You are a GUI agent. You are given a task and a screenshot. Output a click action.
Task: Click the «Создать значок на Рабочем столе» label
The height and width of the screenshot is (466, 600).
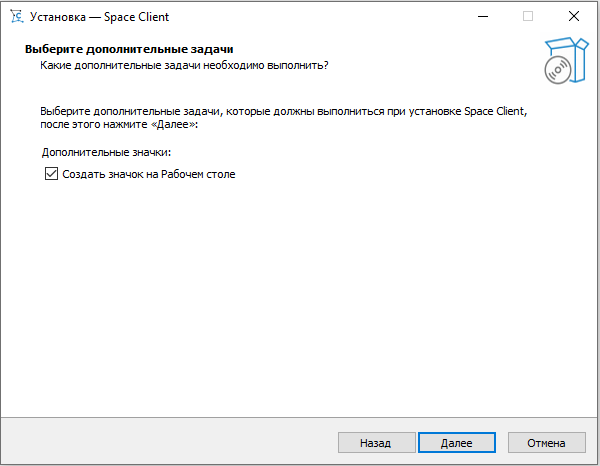tap(149, 174)
